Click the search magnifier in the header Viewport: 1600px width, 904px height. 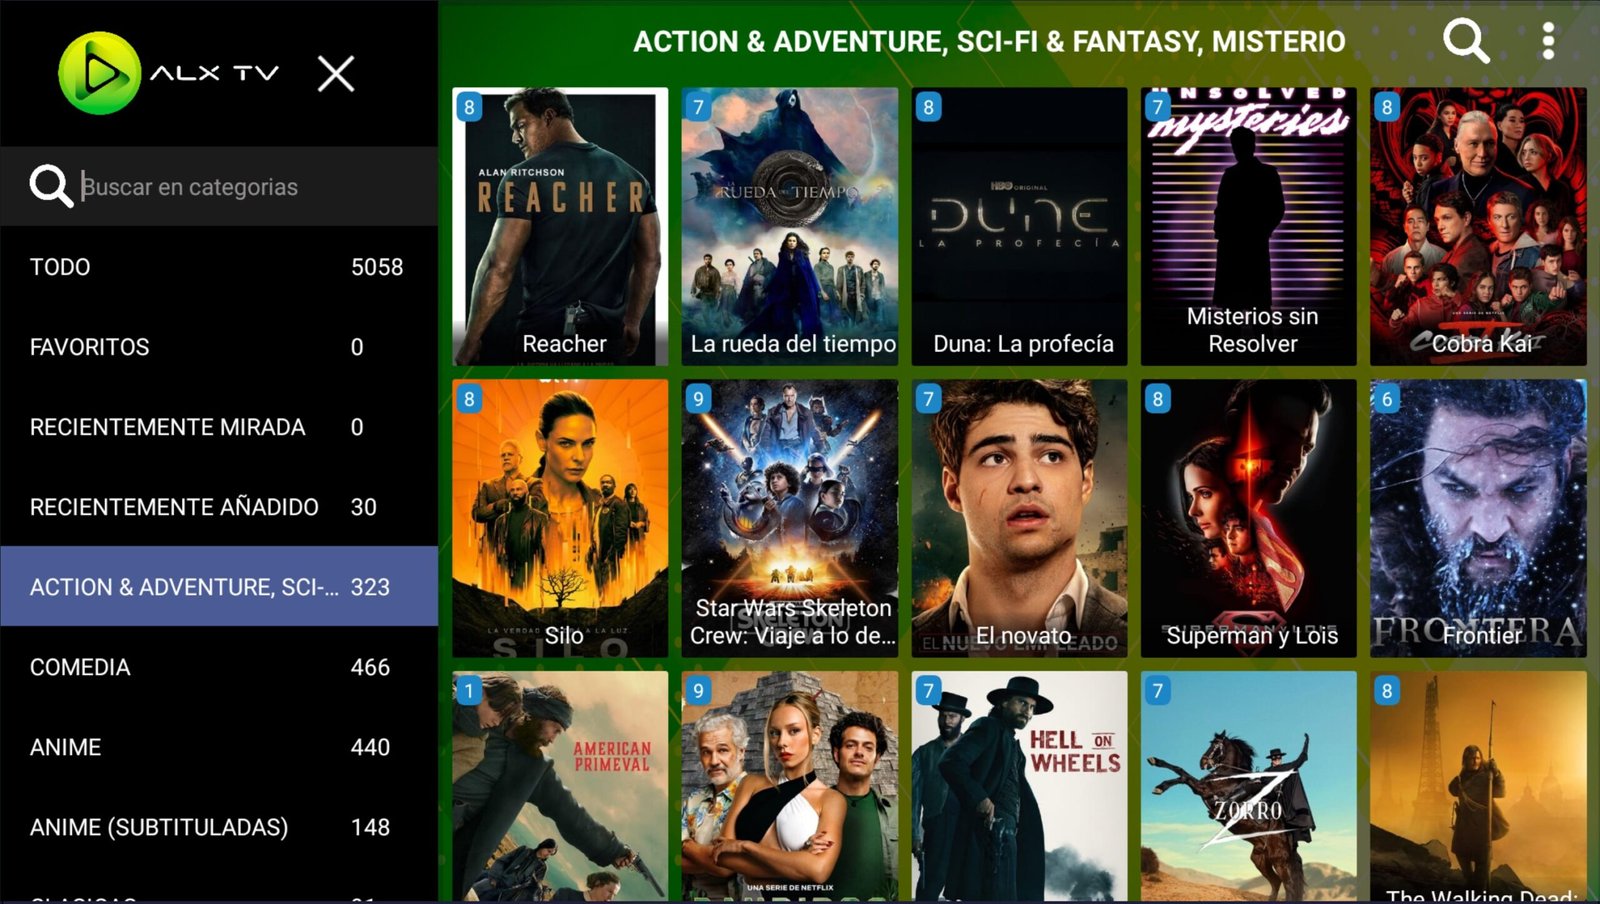point(1466,42)
